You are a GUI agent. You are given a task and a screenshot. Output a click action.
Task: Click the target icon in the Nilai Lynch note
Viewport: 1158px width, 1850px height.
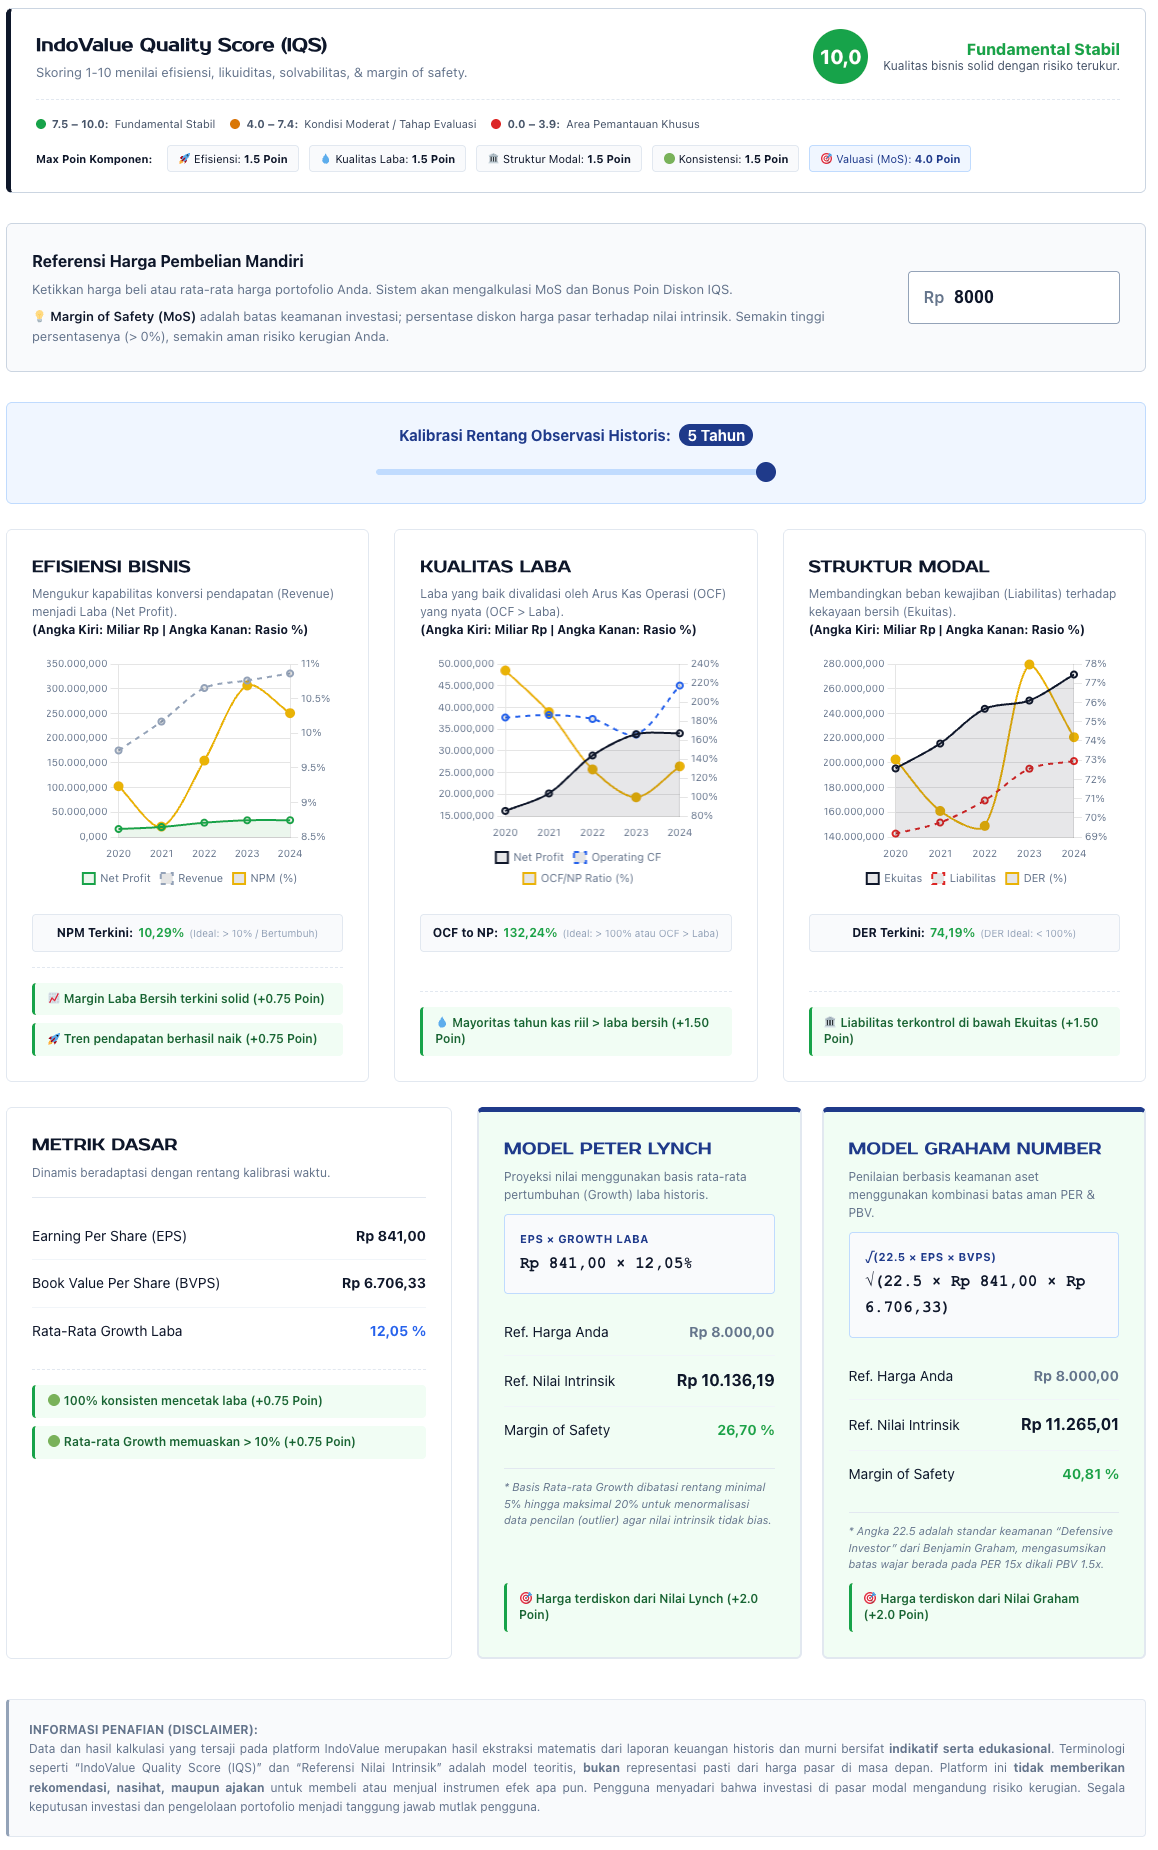tap(526, 1599)
